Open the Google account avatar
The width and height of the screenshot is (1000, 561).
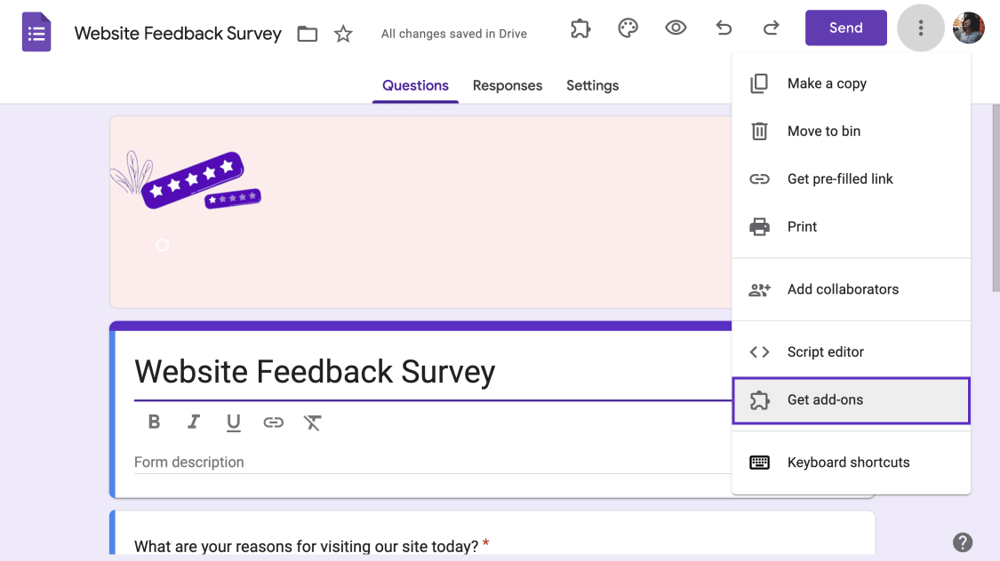coord(968,28)
